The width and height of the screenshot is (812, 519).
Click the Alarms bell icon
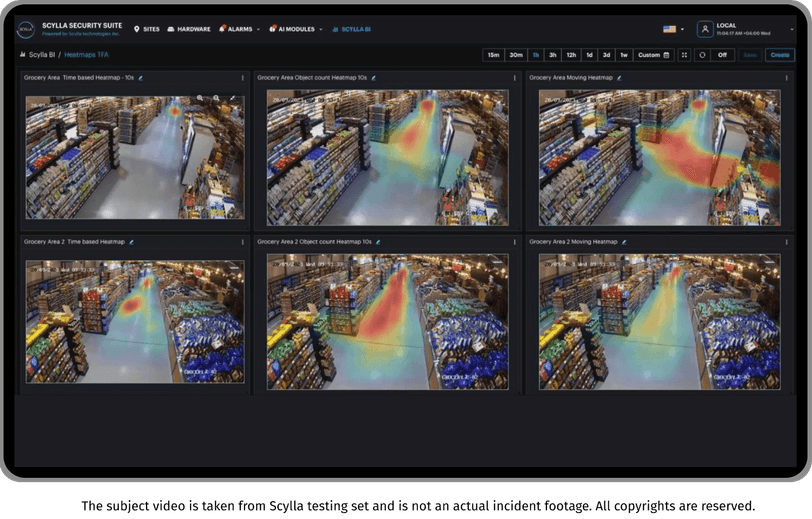click(x=222, y=29)
